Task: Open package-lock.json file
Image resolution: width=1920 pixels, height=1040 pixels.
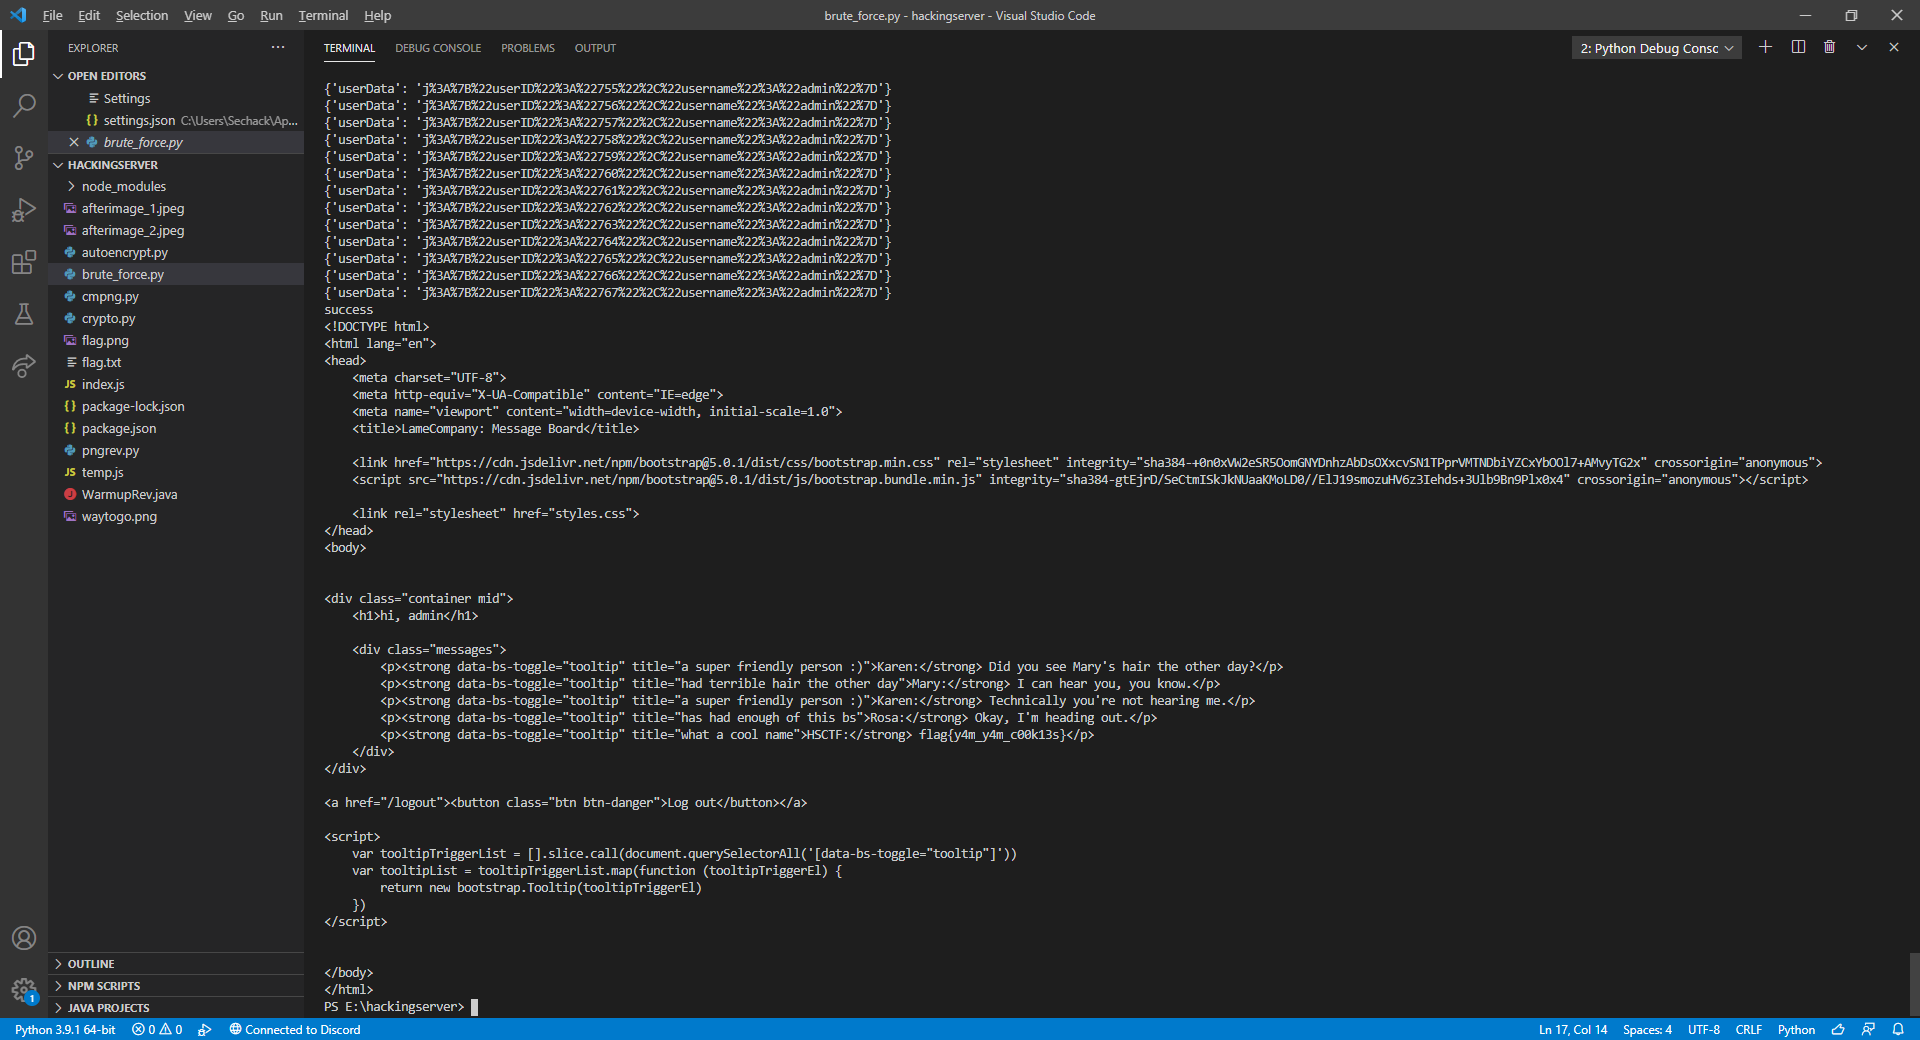Action: click(176, 407)
